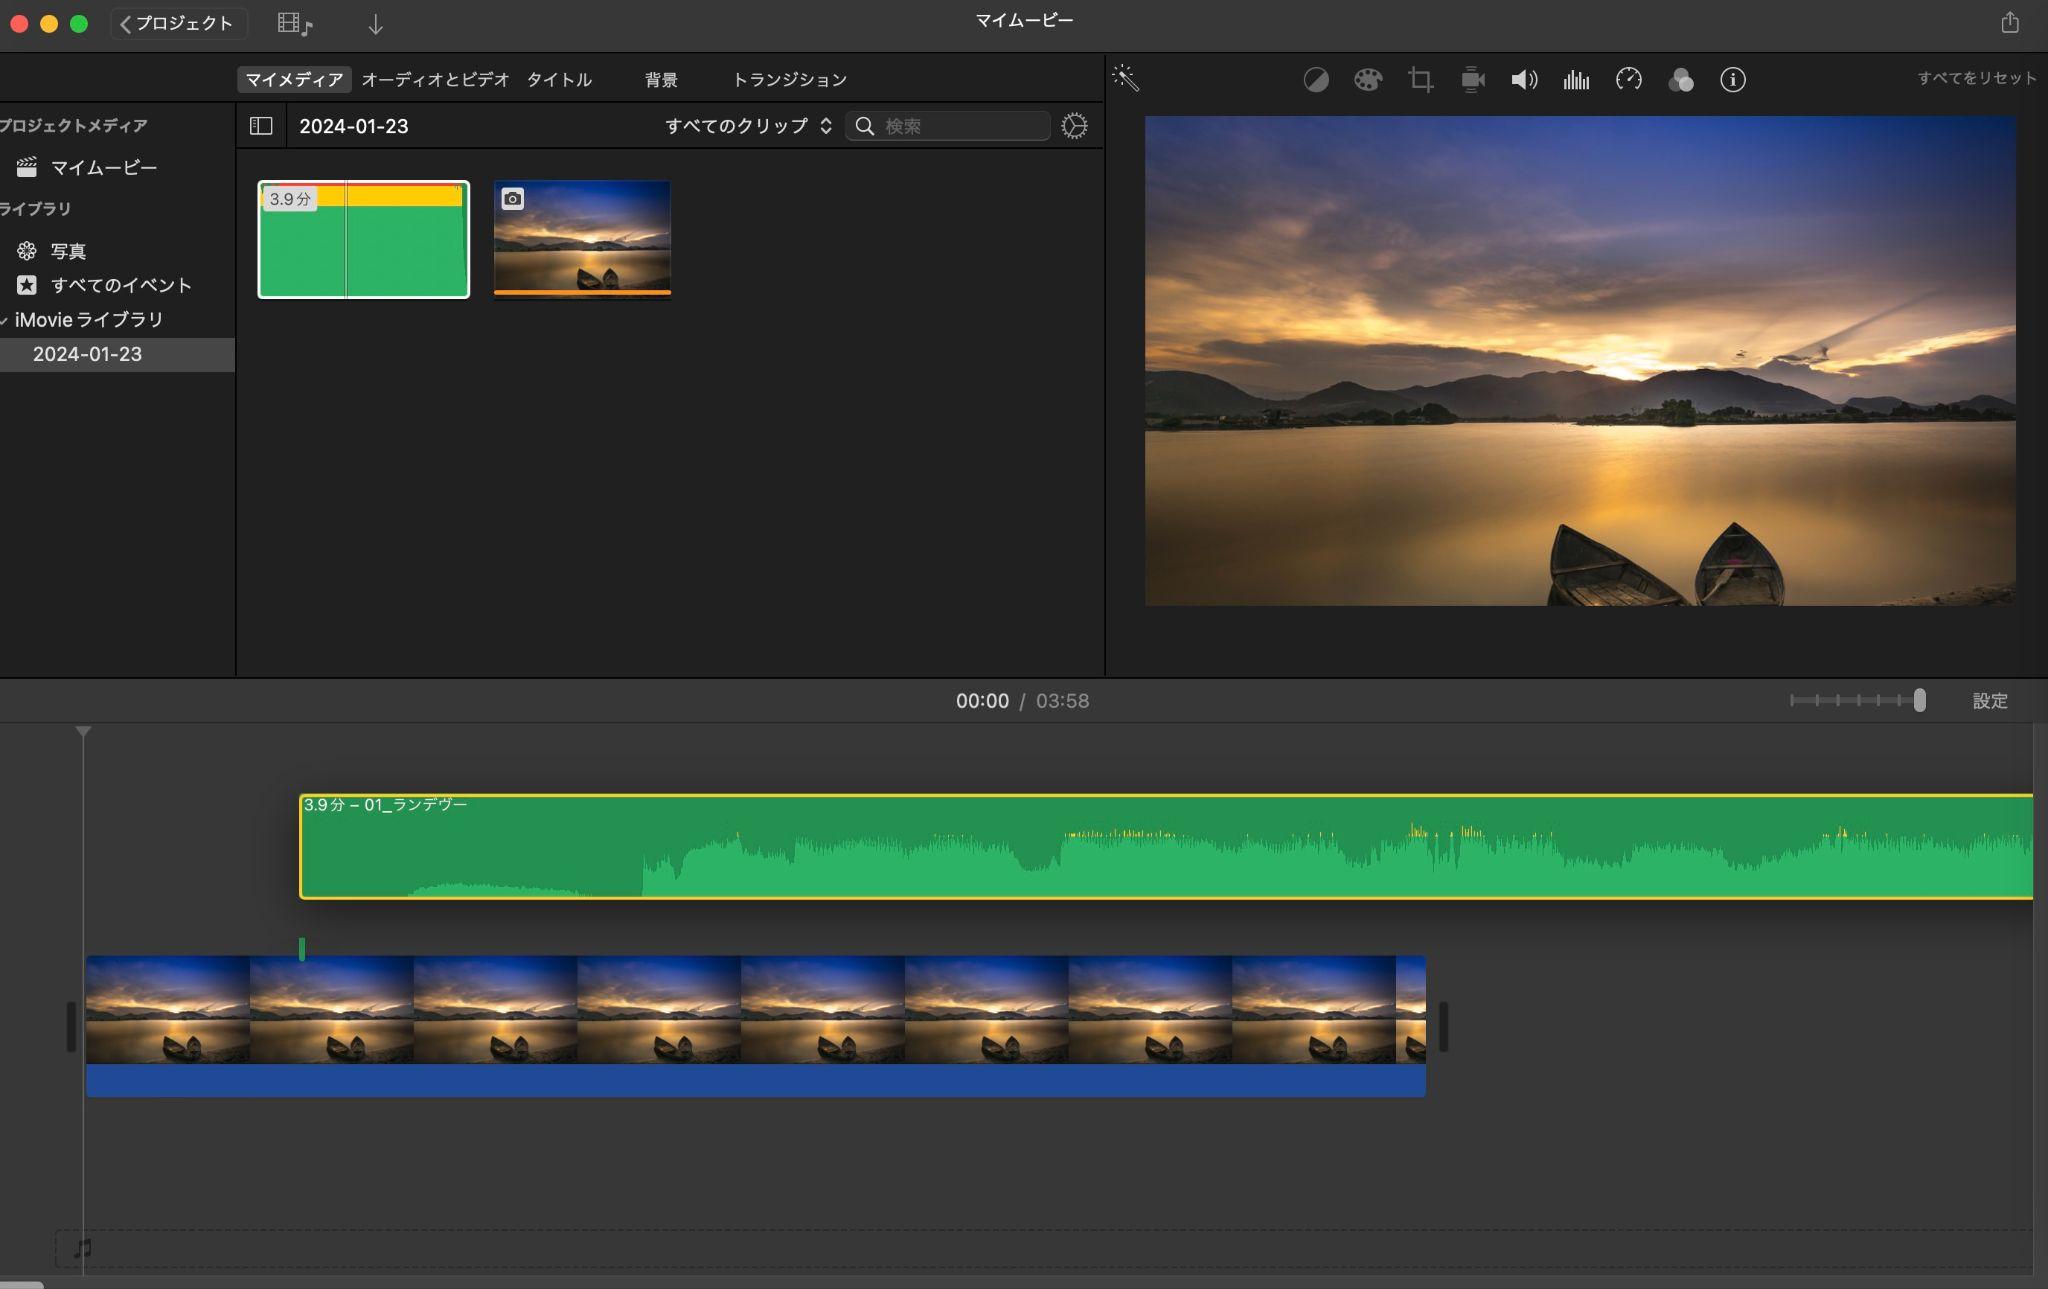The image size is (2048, 1289).
Task: Open the stabilization camera tool
Action: pos(1473,80)
